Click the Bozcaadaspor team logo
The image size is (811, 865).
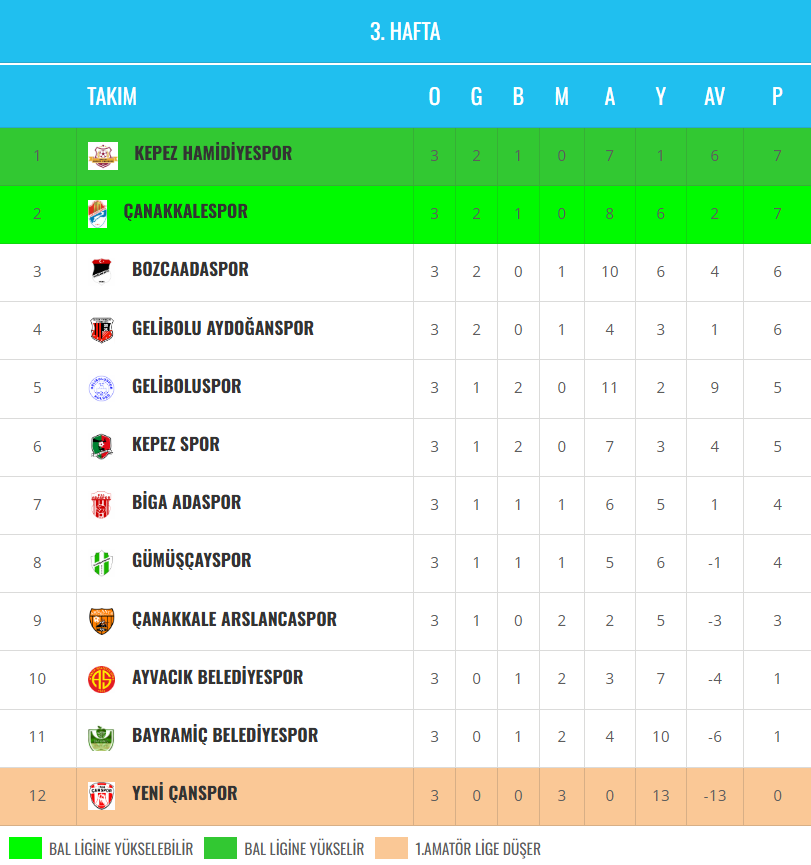[100, 271]
